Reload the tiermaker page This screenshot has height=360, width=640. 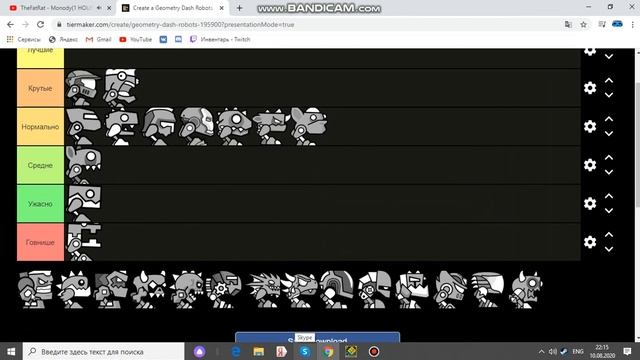pyautogui.click(x=40, y=24)
